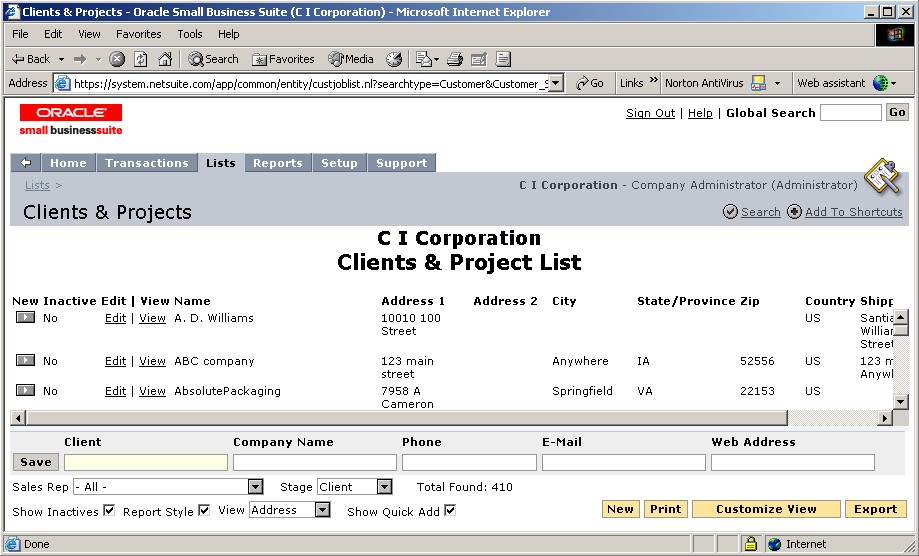Screen dimensions: 919x556
Task: Switch to the Reports tab
Action: [x=278, y=163]
